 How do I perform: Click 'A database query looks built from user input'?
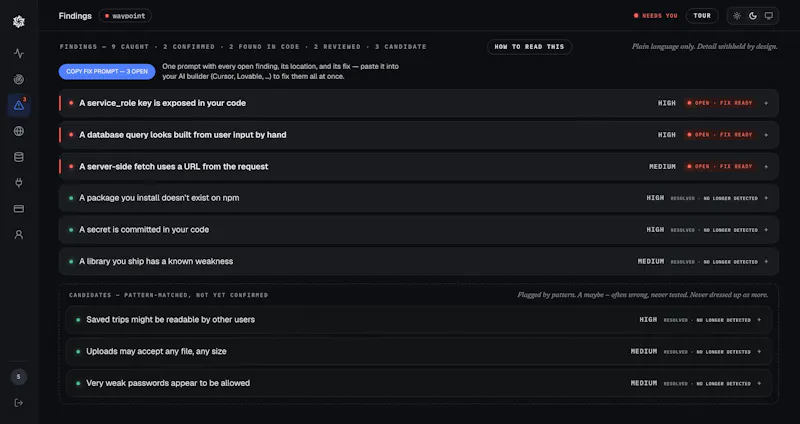click(x=183, y=135)
